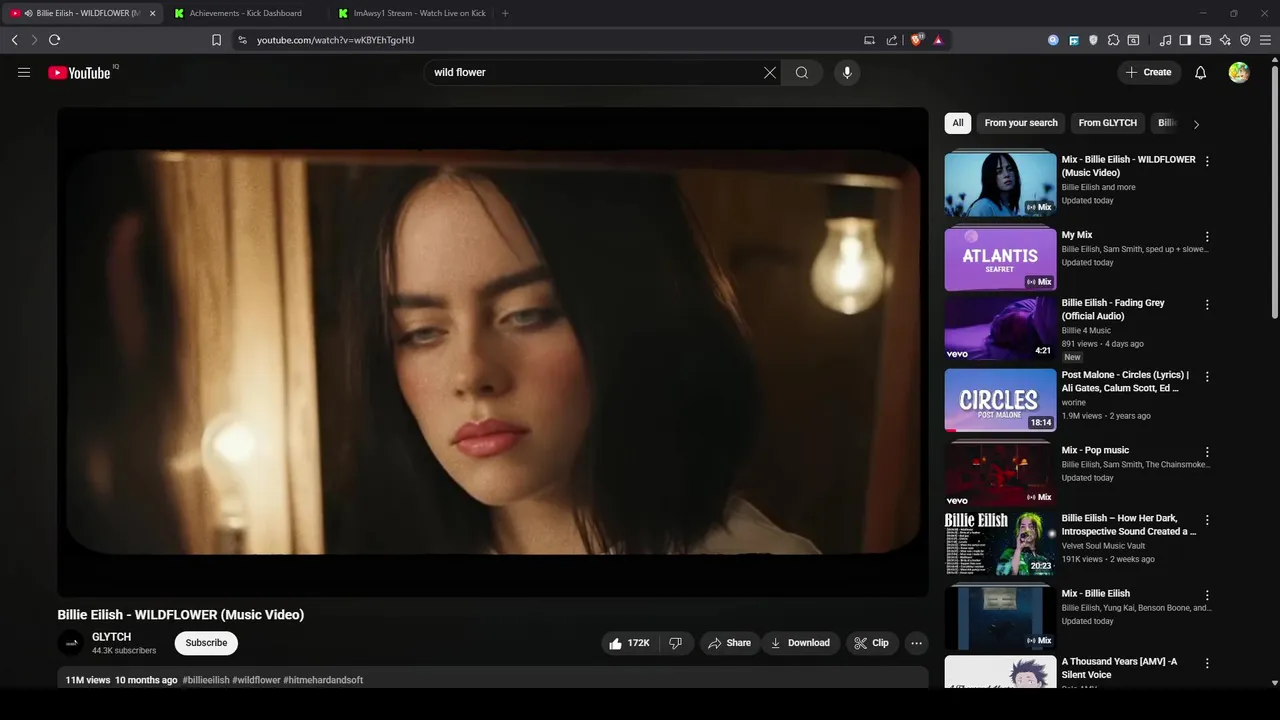
Task: Open the Create menu
Action: coord(1148,72)
